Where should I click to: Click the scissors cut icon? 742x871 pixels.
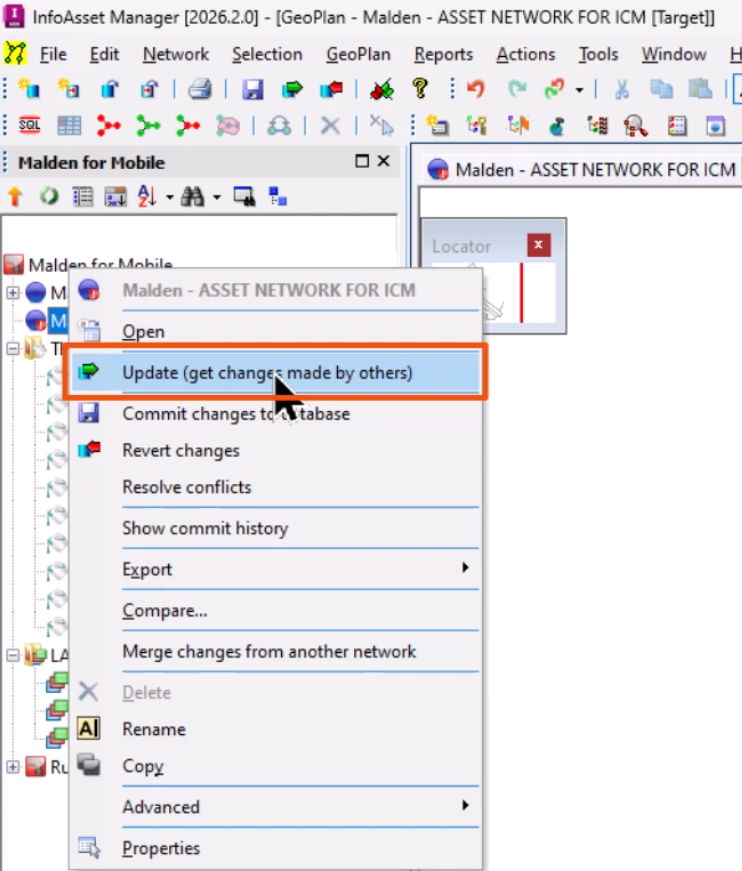point(621,89)
